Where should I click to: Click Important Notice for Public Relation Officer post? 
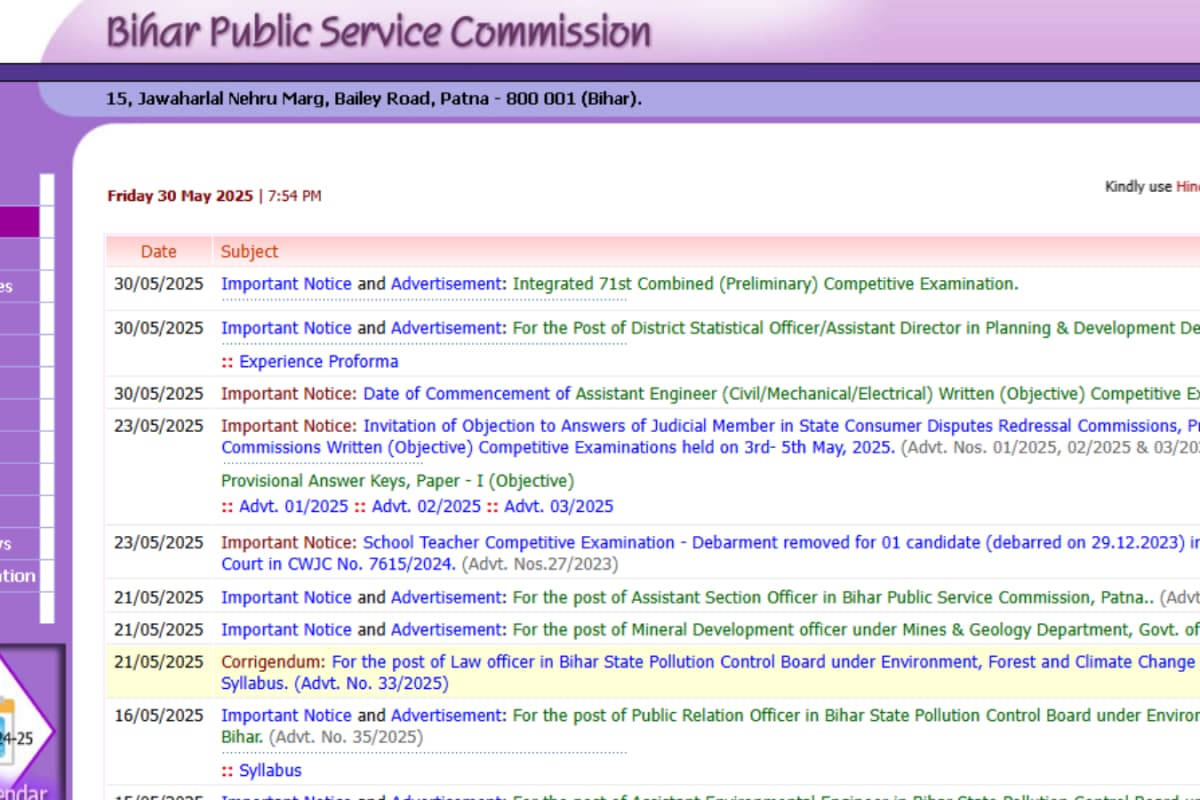pos(286,716)
